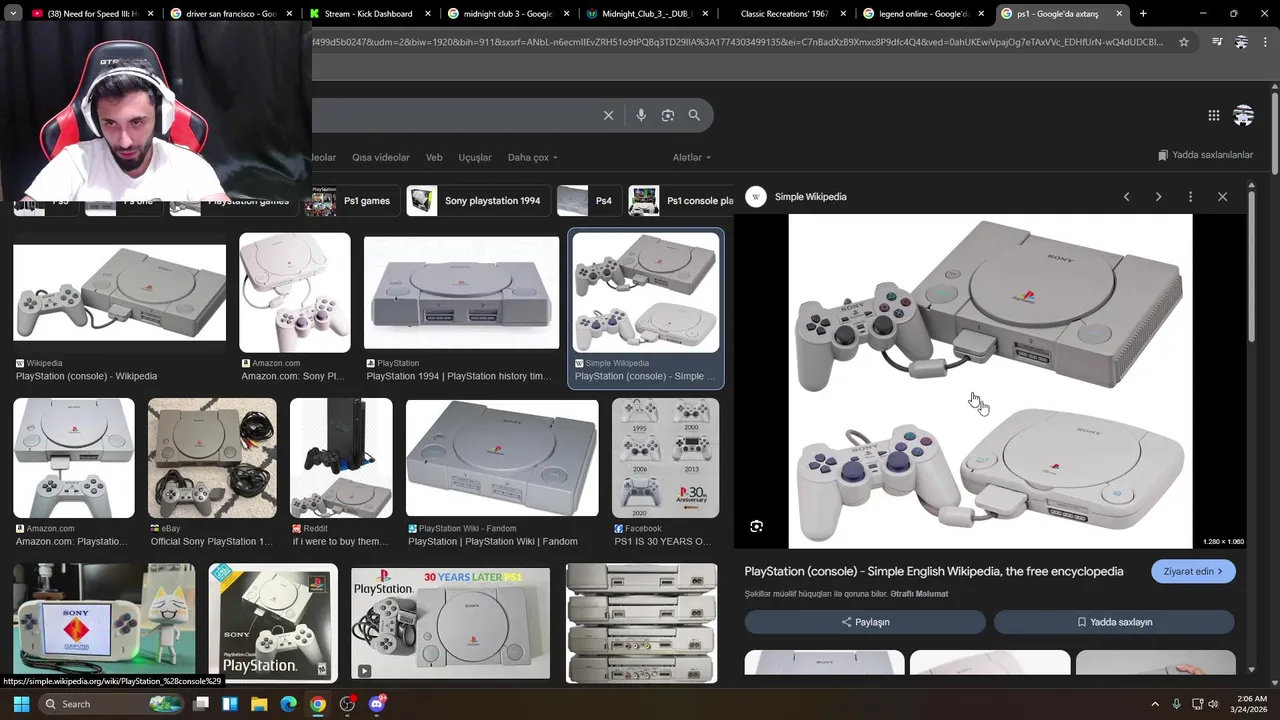Open the Wikipedia PlayStation console thumbnail

[x=120, y=292]
